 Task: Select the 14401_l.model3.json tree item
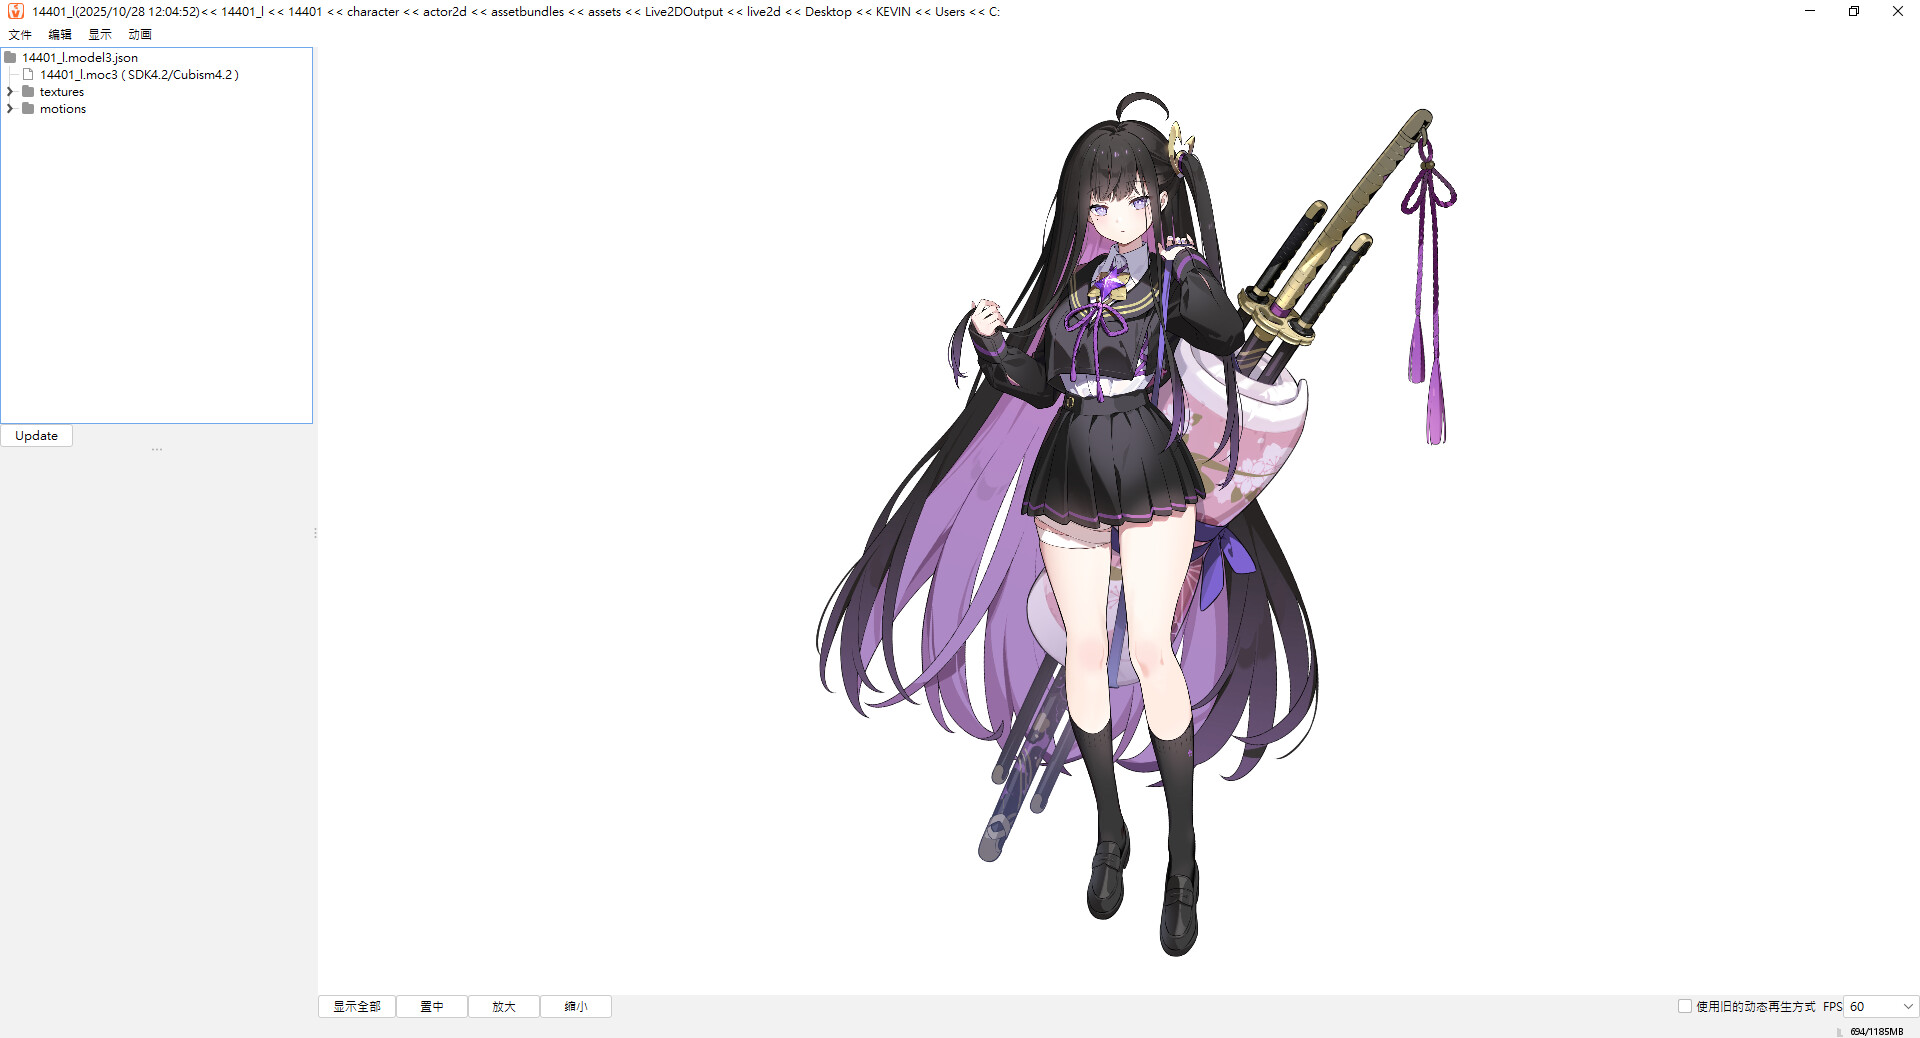[x=80, y=58]
